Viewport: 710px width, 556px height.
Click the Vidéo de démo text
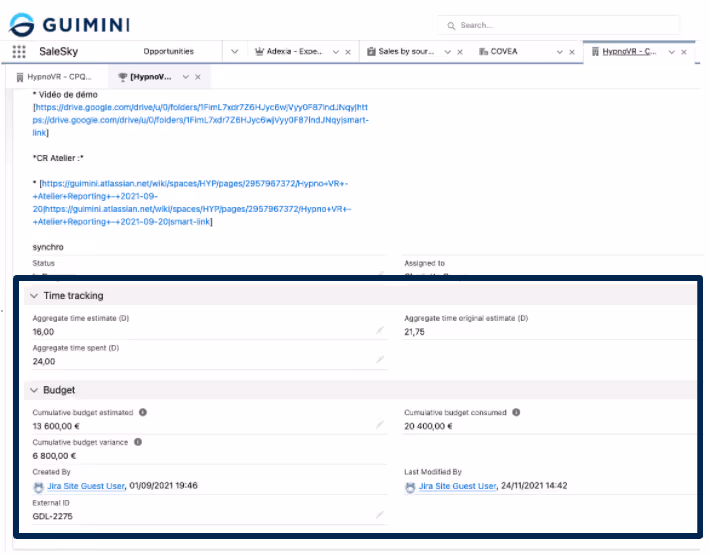tap(68, 95)
